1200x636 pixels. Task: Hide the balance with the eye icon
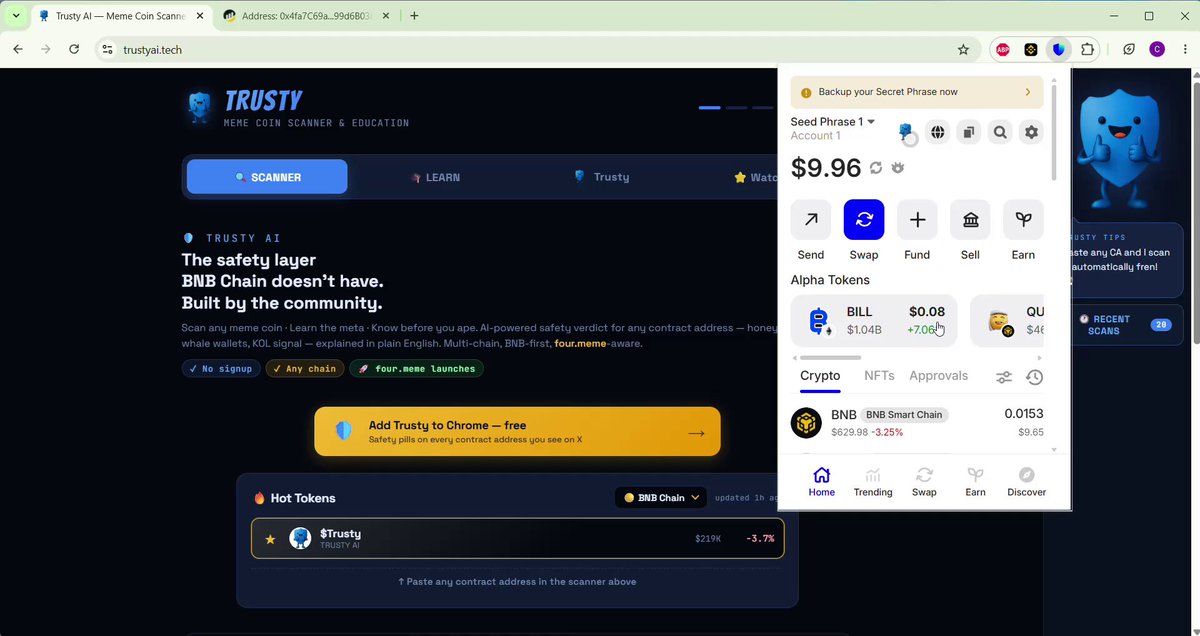point(898,168)
